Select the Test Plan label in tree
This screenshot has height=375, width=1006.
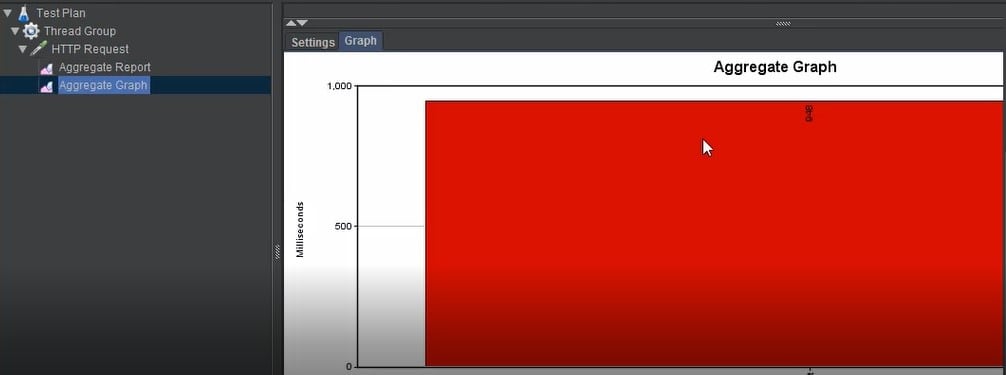click(x=61, y=13)
